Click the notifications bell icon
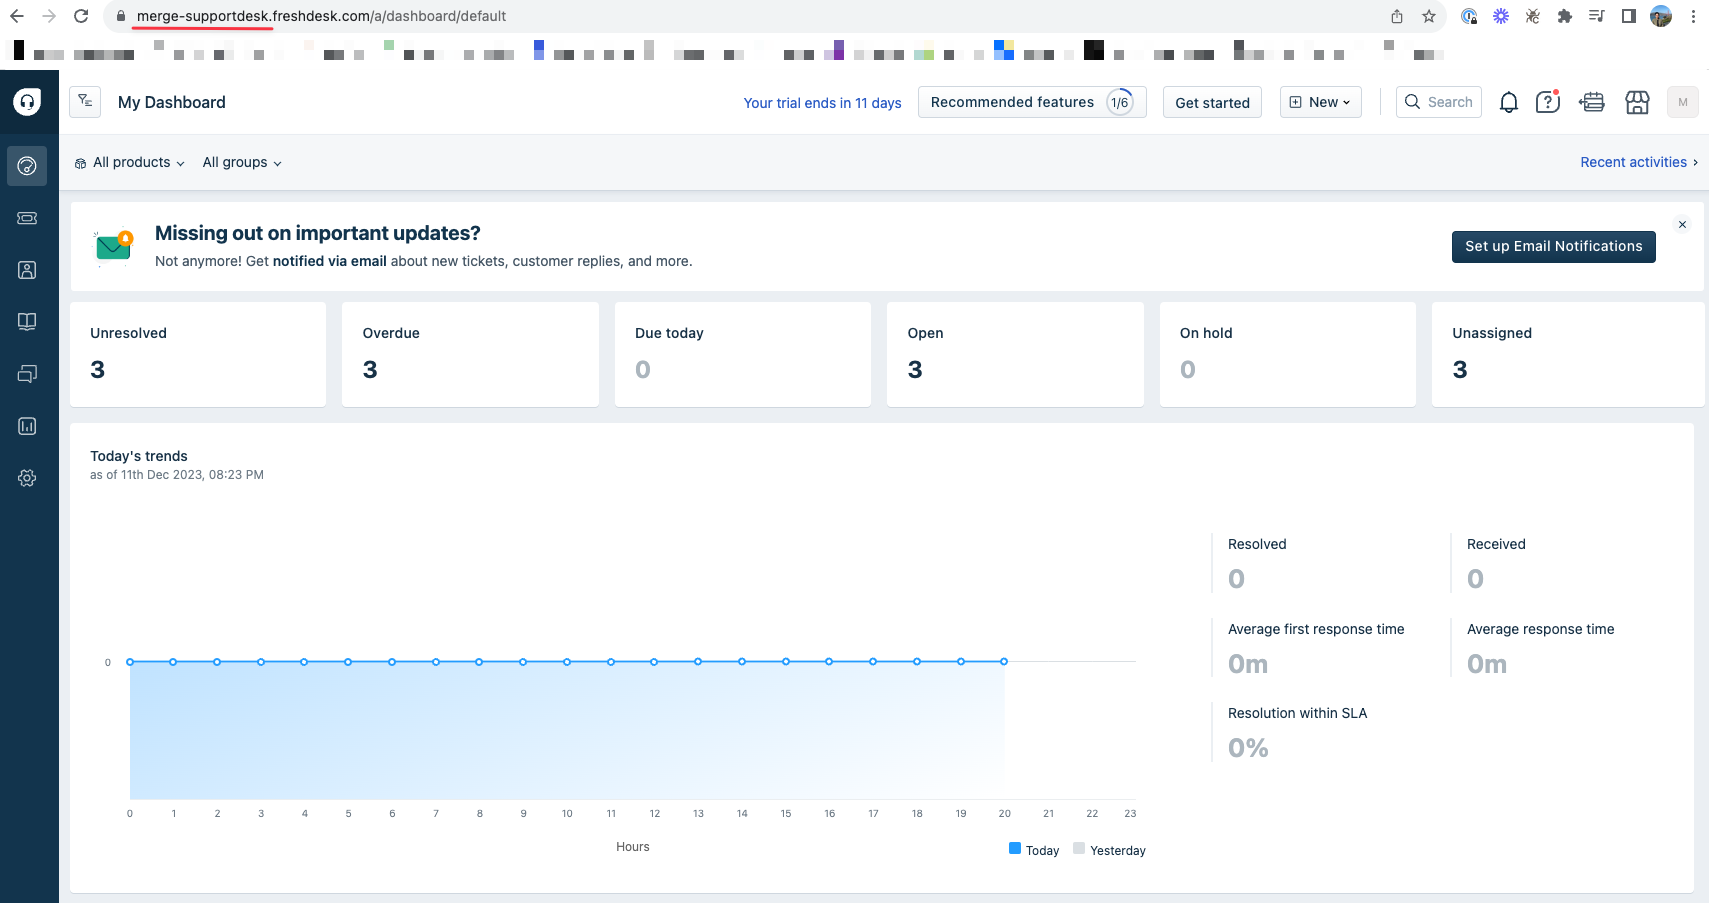This screenshot has height=903, width=1709. tap(1508, 102)
